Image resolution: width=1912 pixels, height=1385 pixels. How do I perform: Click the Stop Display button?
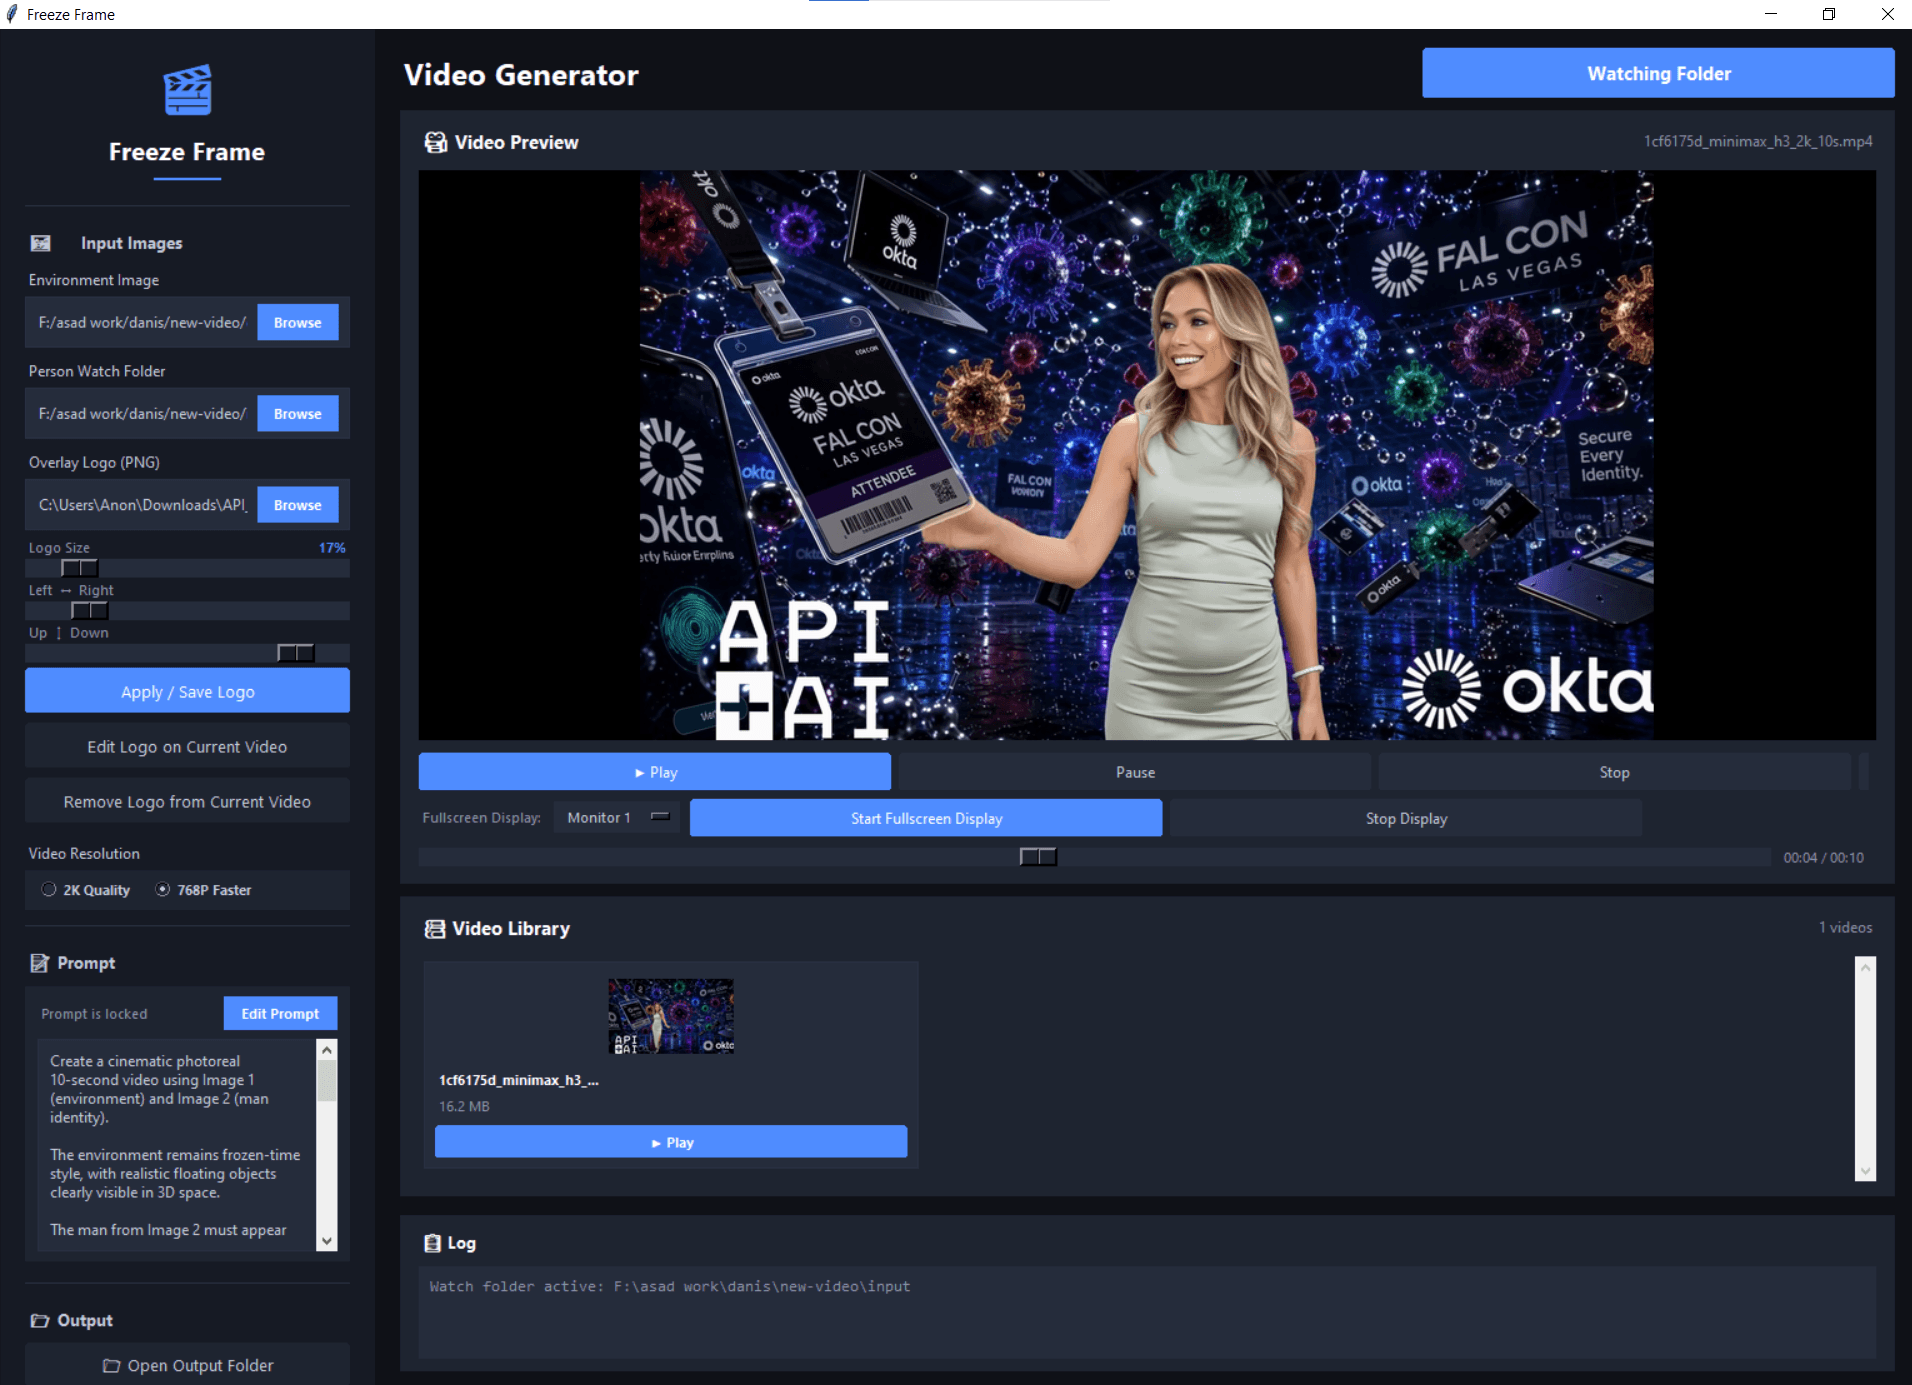(x=1406, y=818)
